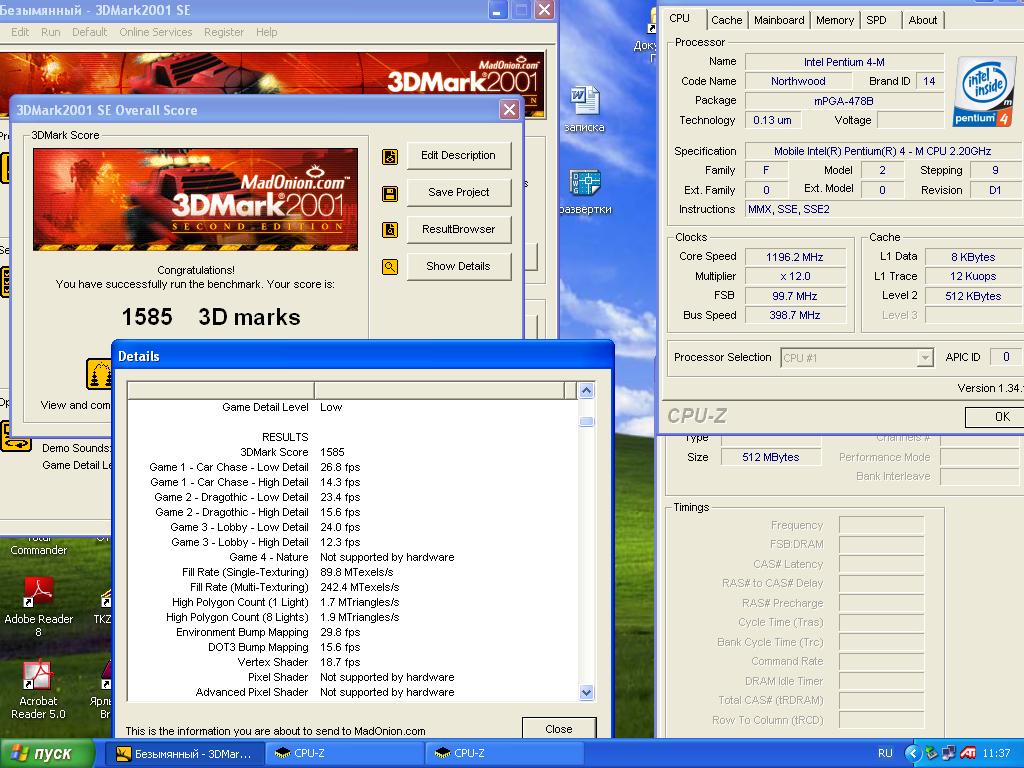Open the Processor Selection CPU #1 dropdown

(856, 358)
